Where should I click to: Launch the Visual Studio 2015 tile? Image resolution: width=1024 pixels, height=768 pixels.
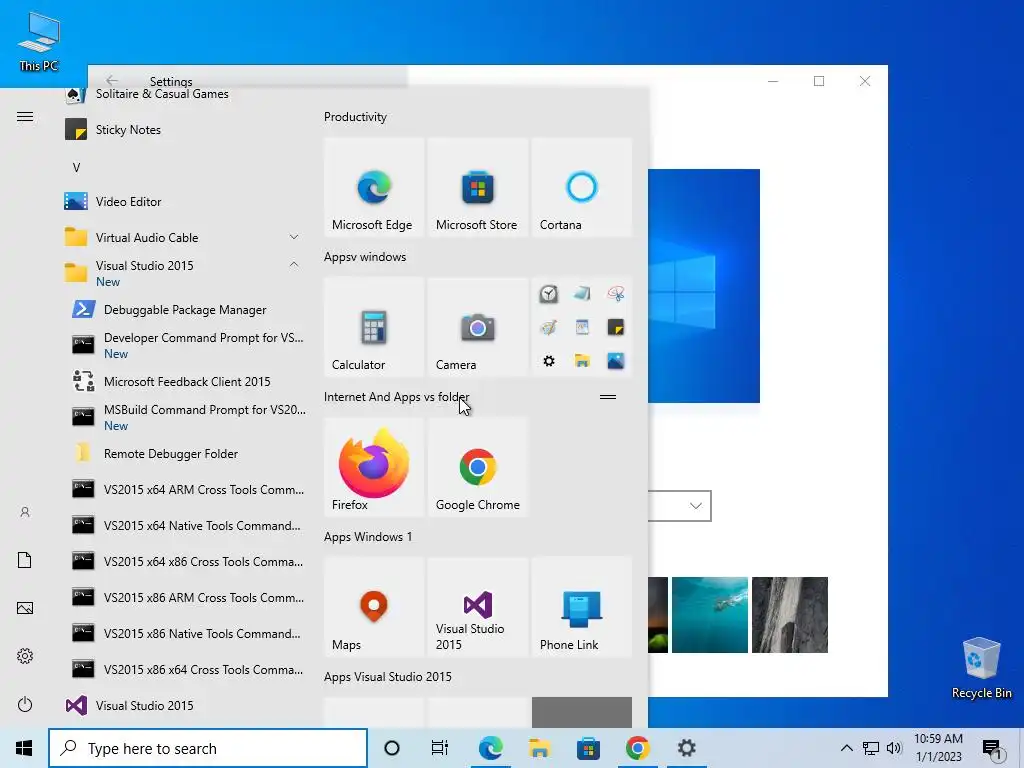point(477,607)
